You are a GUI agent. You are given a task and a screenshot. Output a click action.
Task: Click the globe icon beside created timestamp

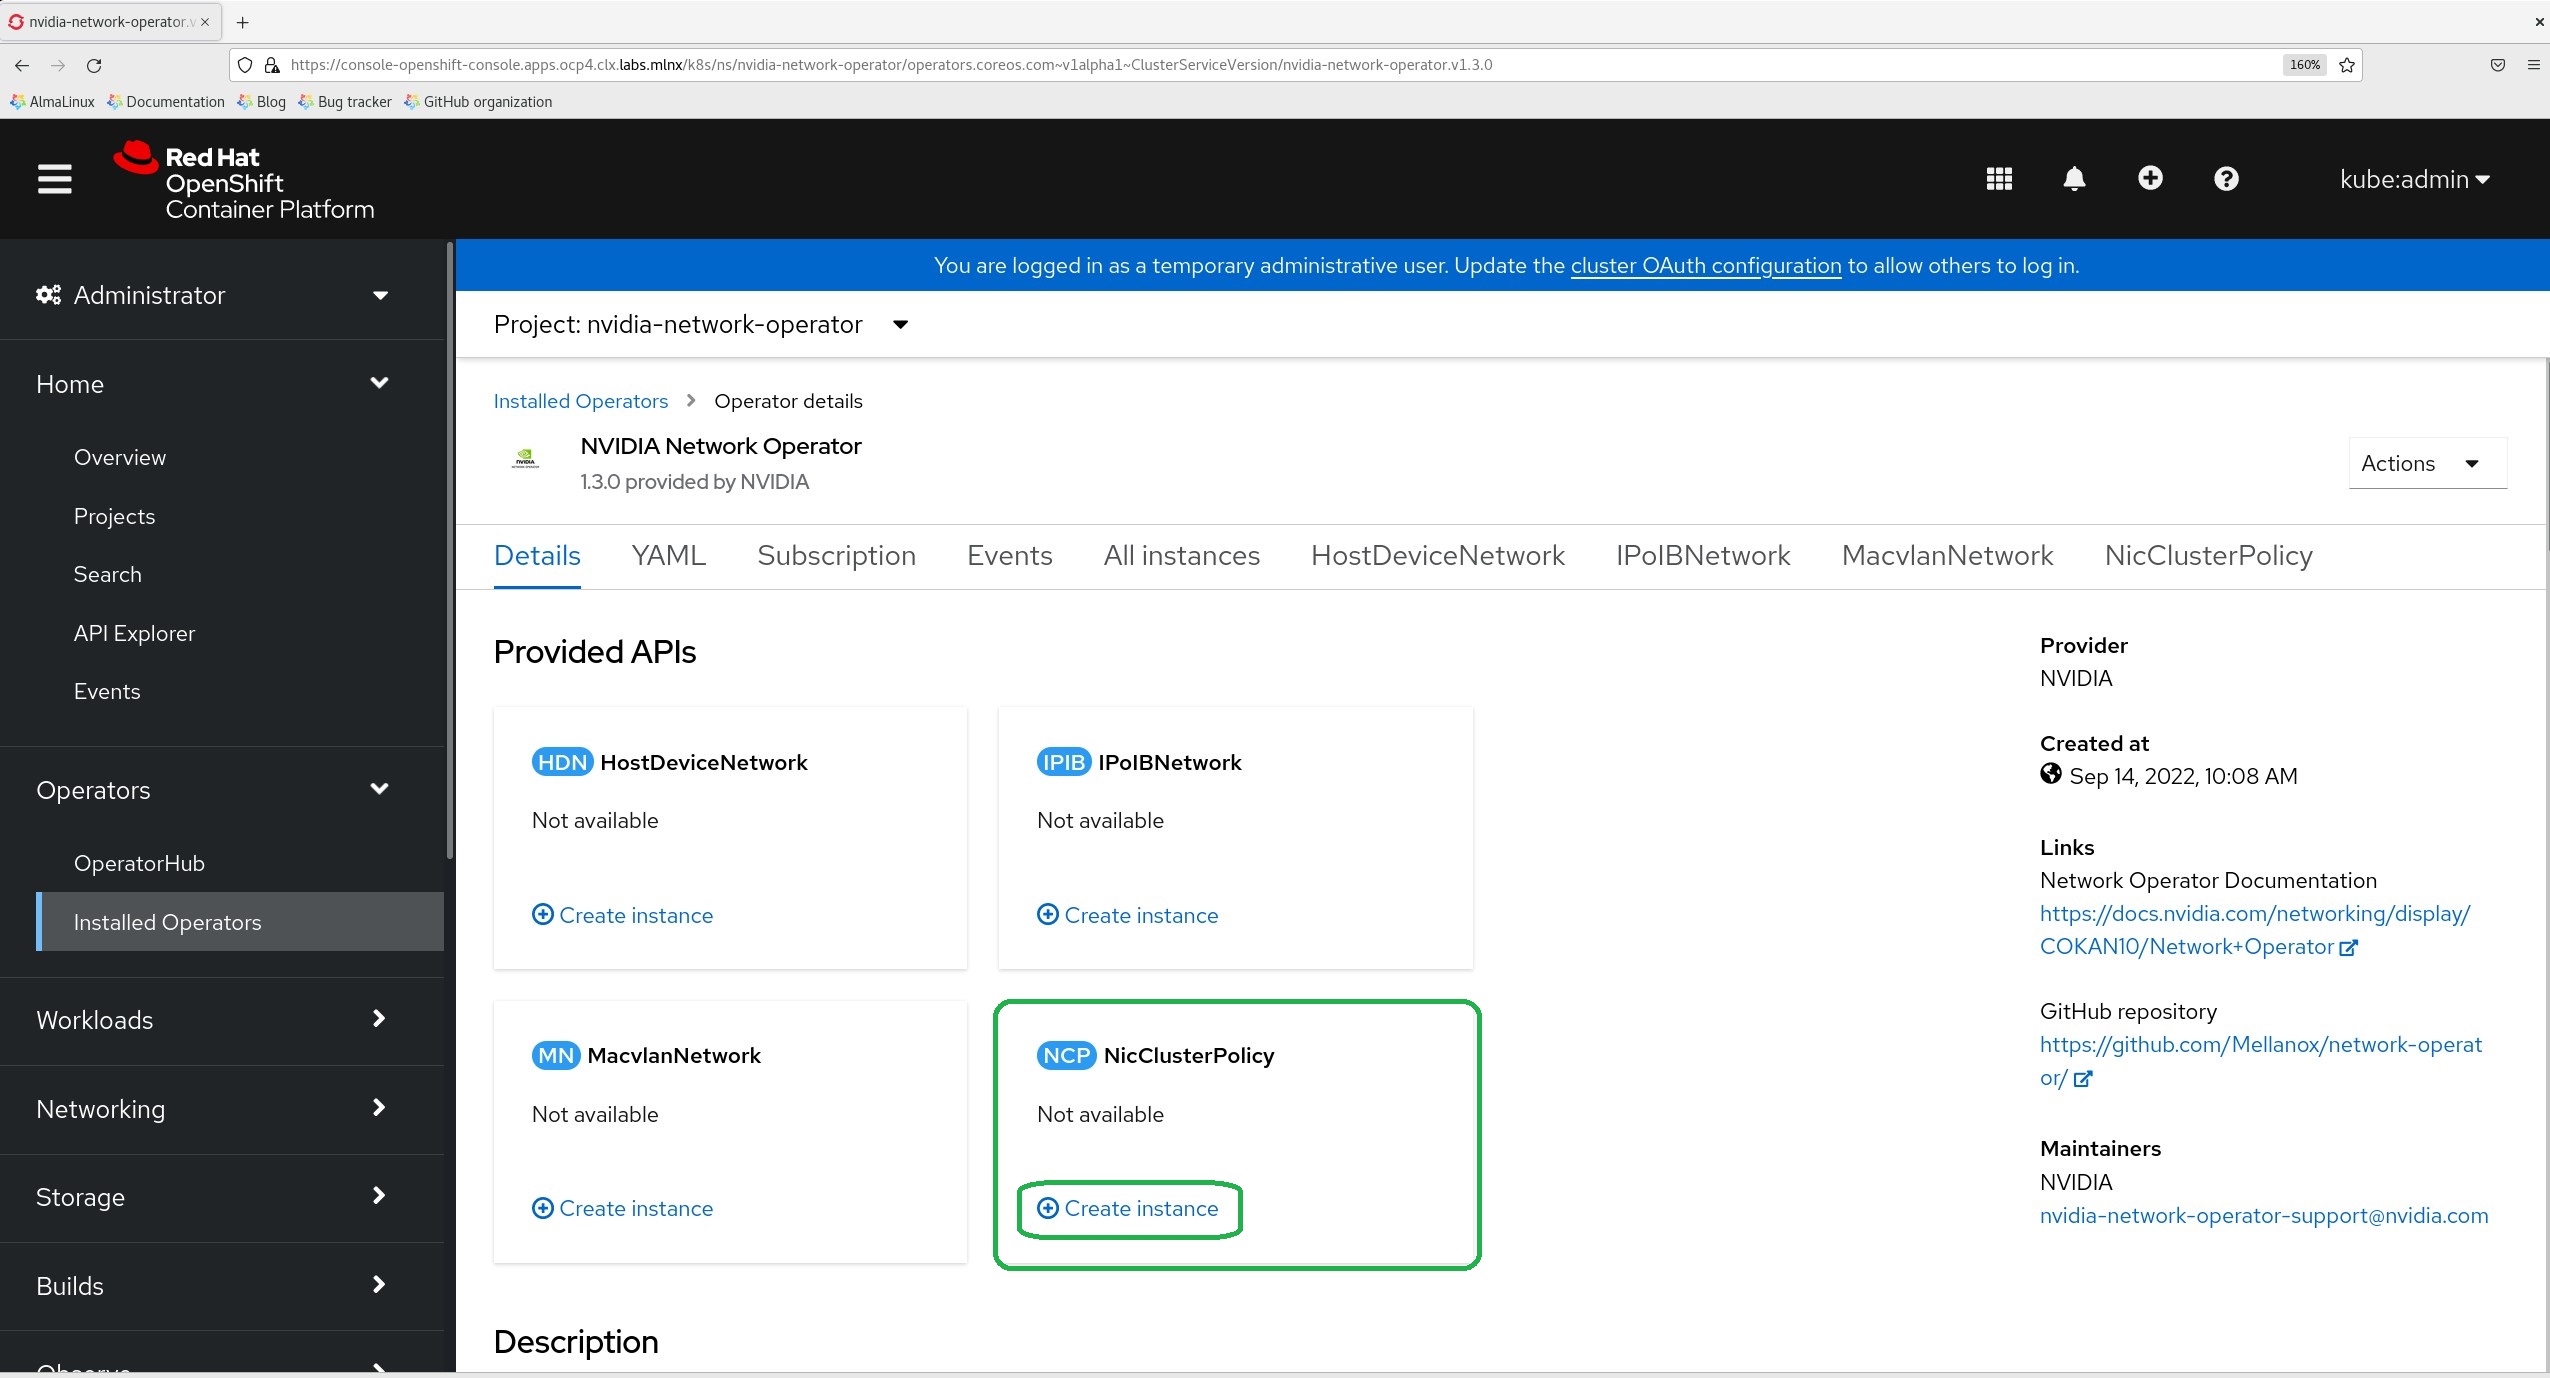(2050, 774)
